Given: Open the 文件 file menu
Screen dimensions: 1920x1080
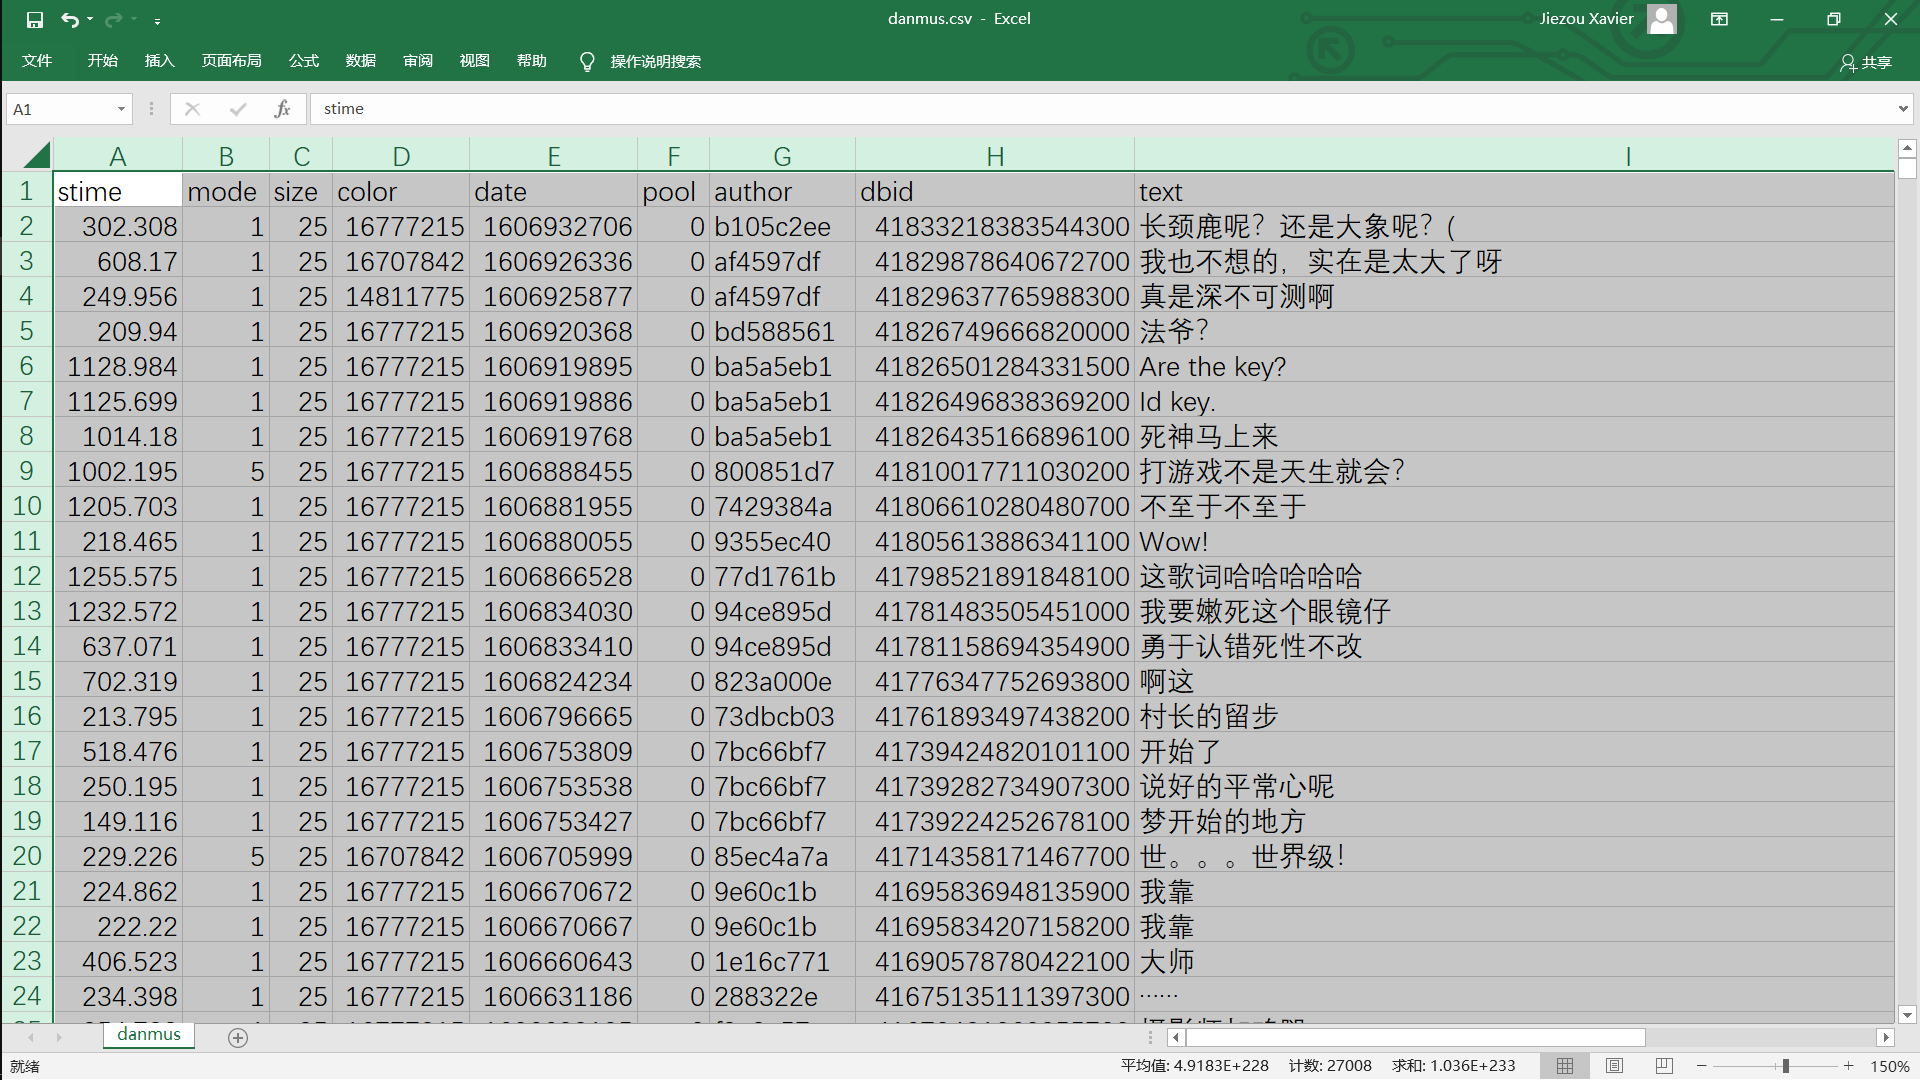Looking at the screenshot, I should pyautogui.click(x=37, y=61).
